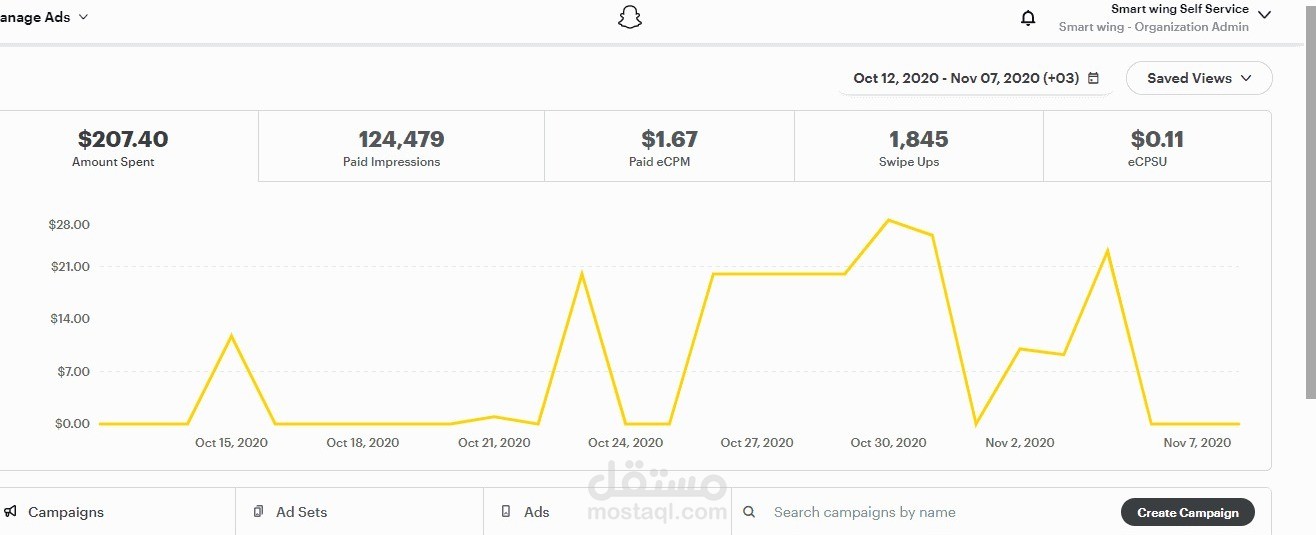The image size is (1316, 535).
Task: Select the Paid eCPM metric tab
Action: [x=669, y=146]
